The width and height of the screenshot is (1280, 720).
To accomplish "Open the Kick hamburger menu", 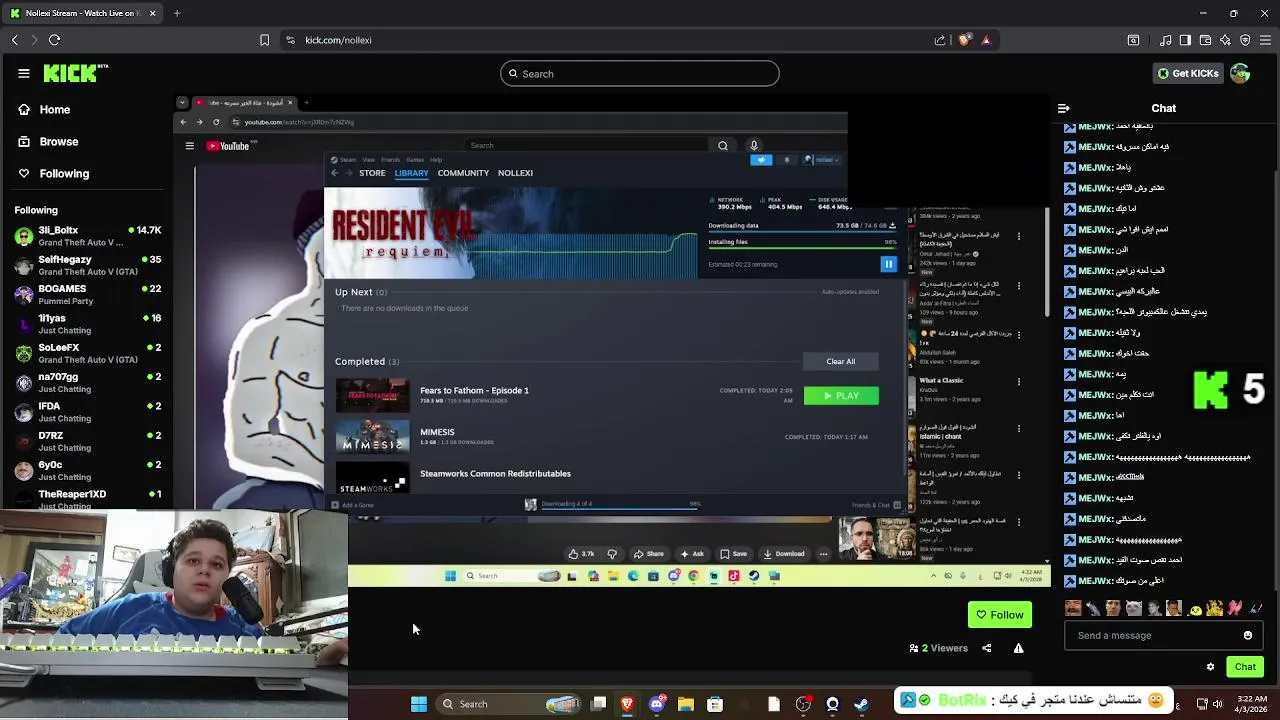I will (24, 73).
